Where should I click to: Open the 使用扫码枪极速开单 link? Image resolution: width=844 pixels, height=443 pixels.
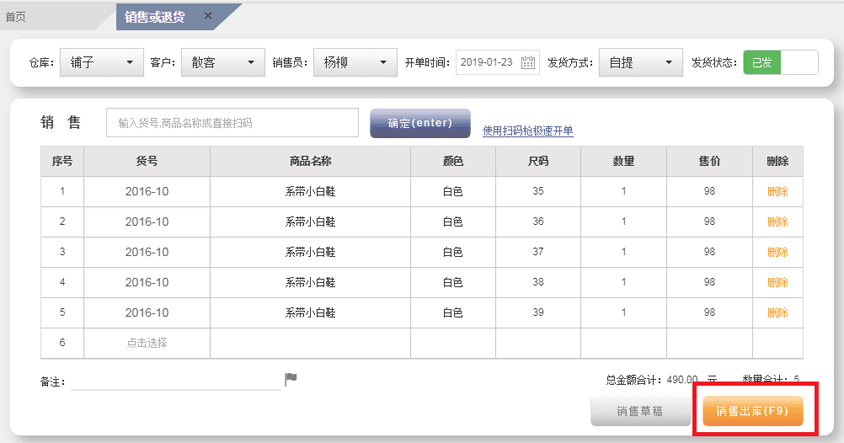pyautogui.click(x=527, y=131)
